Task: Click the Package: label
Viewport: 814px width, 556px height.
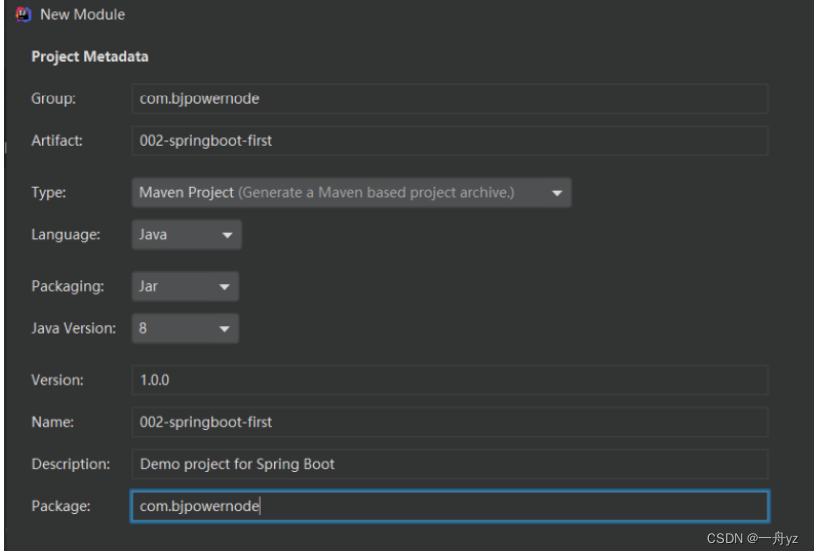Action: point(61,506)
